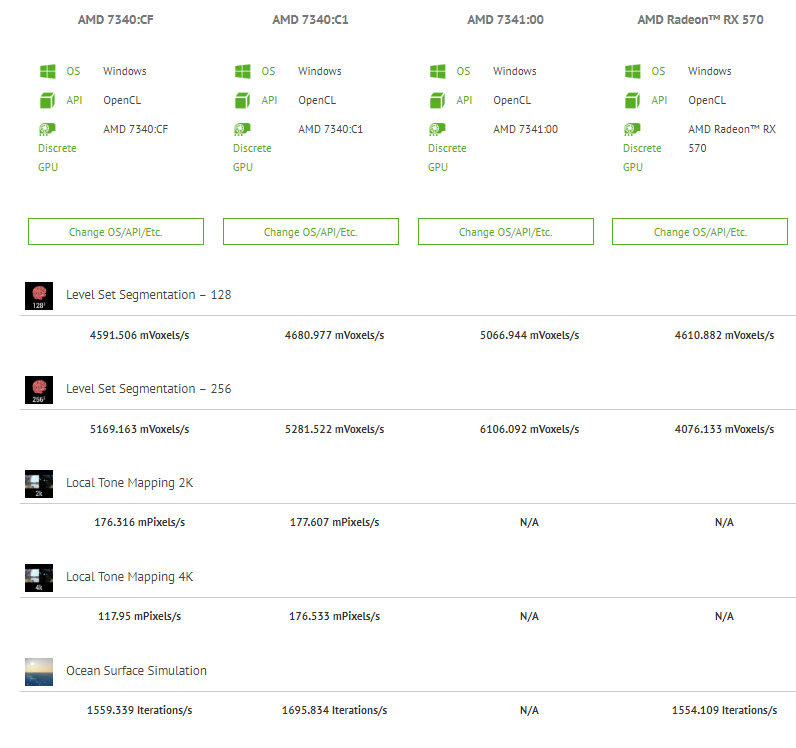
Task: Open Level Set Segmentation 128 thumbnail
Action: pos(39,296)
